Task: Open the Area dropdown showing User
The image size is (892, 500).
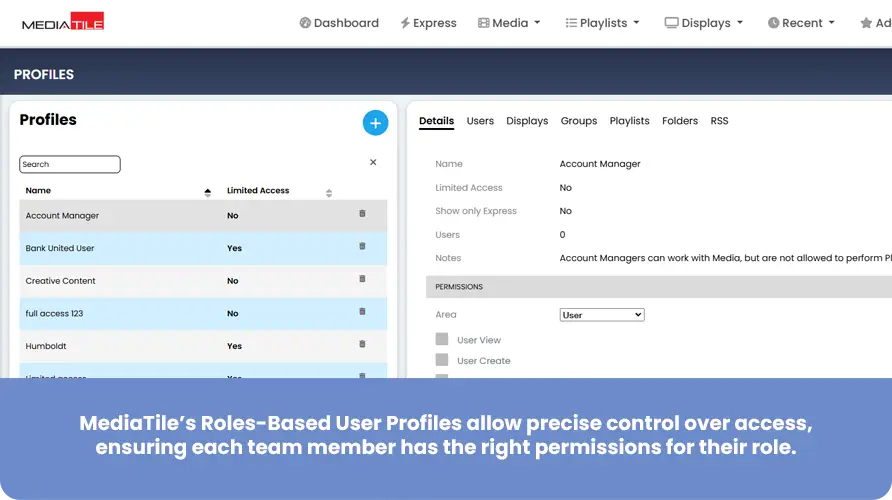Action: pyautogui.click(x=602, y=315)
